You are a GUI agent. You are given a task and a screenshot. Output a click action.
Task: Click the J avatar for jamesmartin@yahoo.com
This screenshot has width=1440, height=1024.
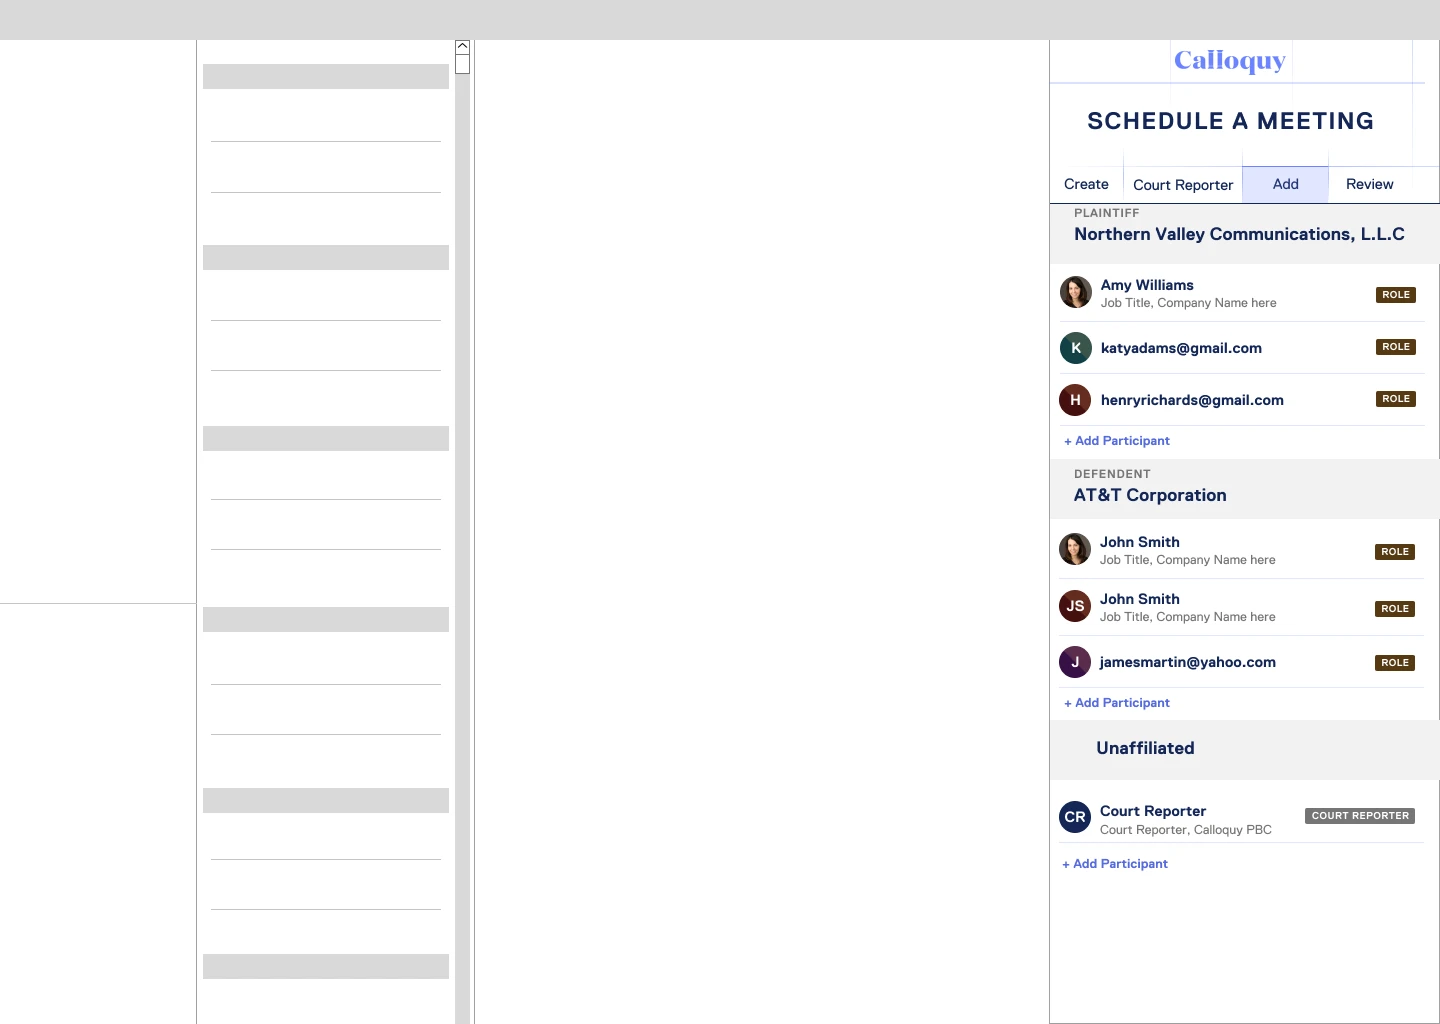coord(1075,662)
